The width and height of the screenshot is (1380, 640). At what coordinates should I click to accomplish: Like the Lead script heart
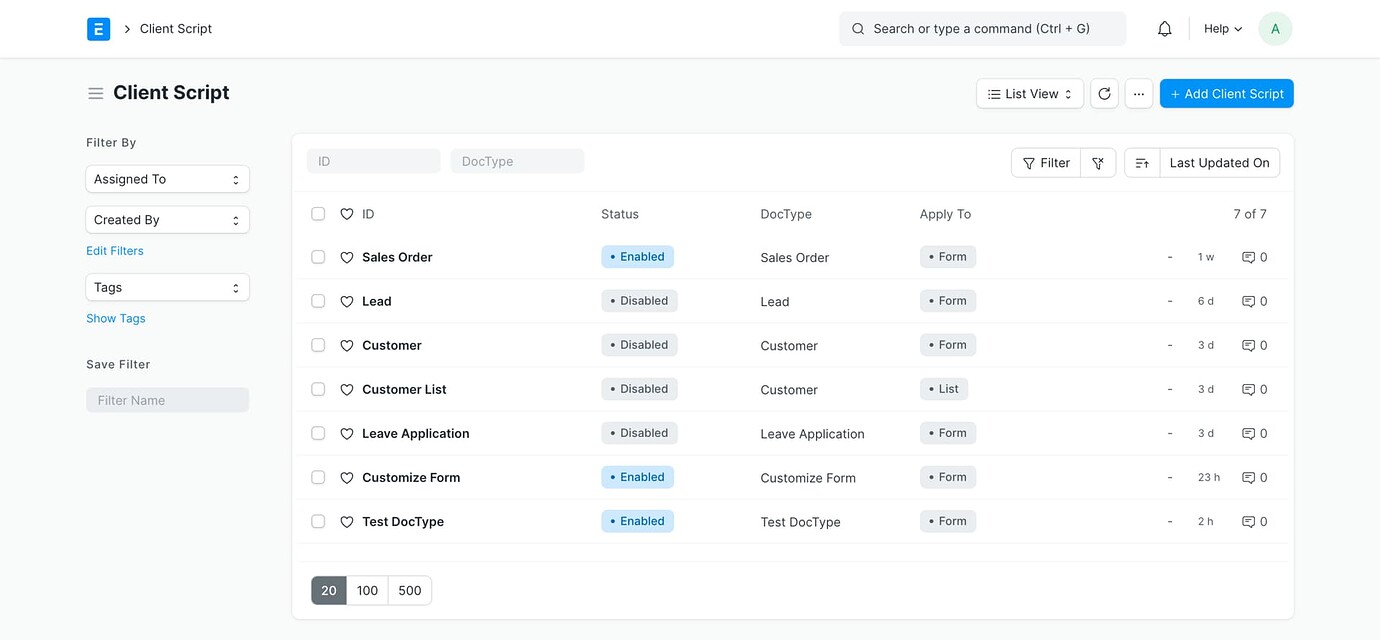pos(347,301)
